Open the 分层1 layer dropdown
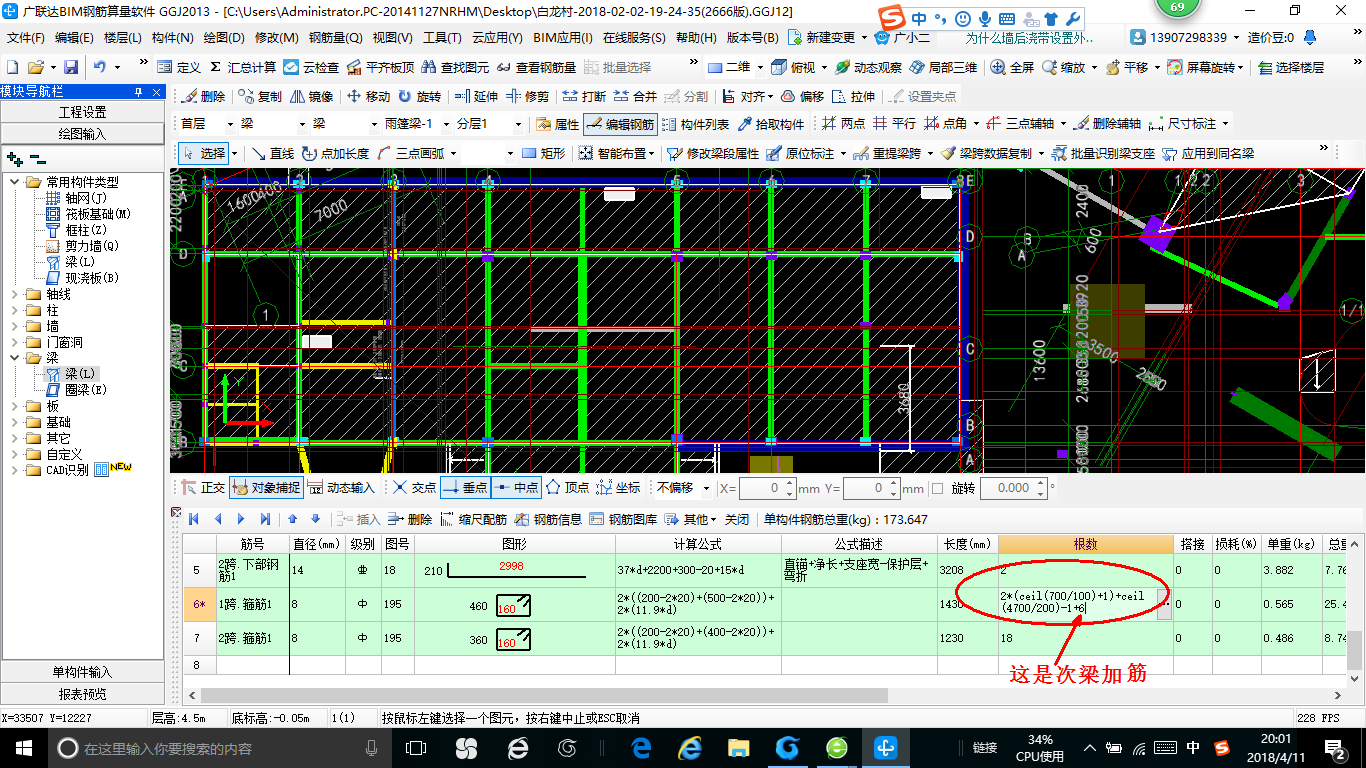Image resolution: width=1366 pixels, height=768 pixels. pyautogui.click(x=517, y=124)
